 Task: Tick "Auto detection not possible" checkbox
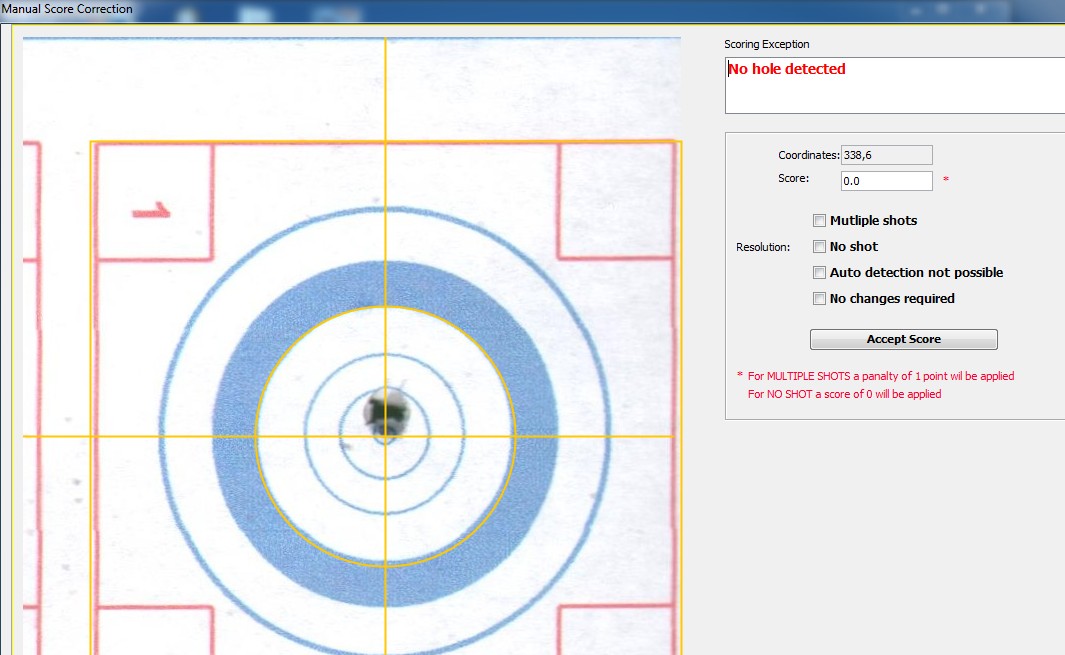(820, 273)
